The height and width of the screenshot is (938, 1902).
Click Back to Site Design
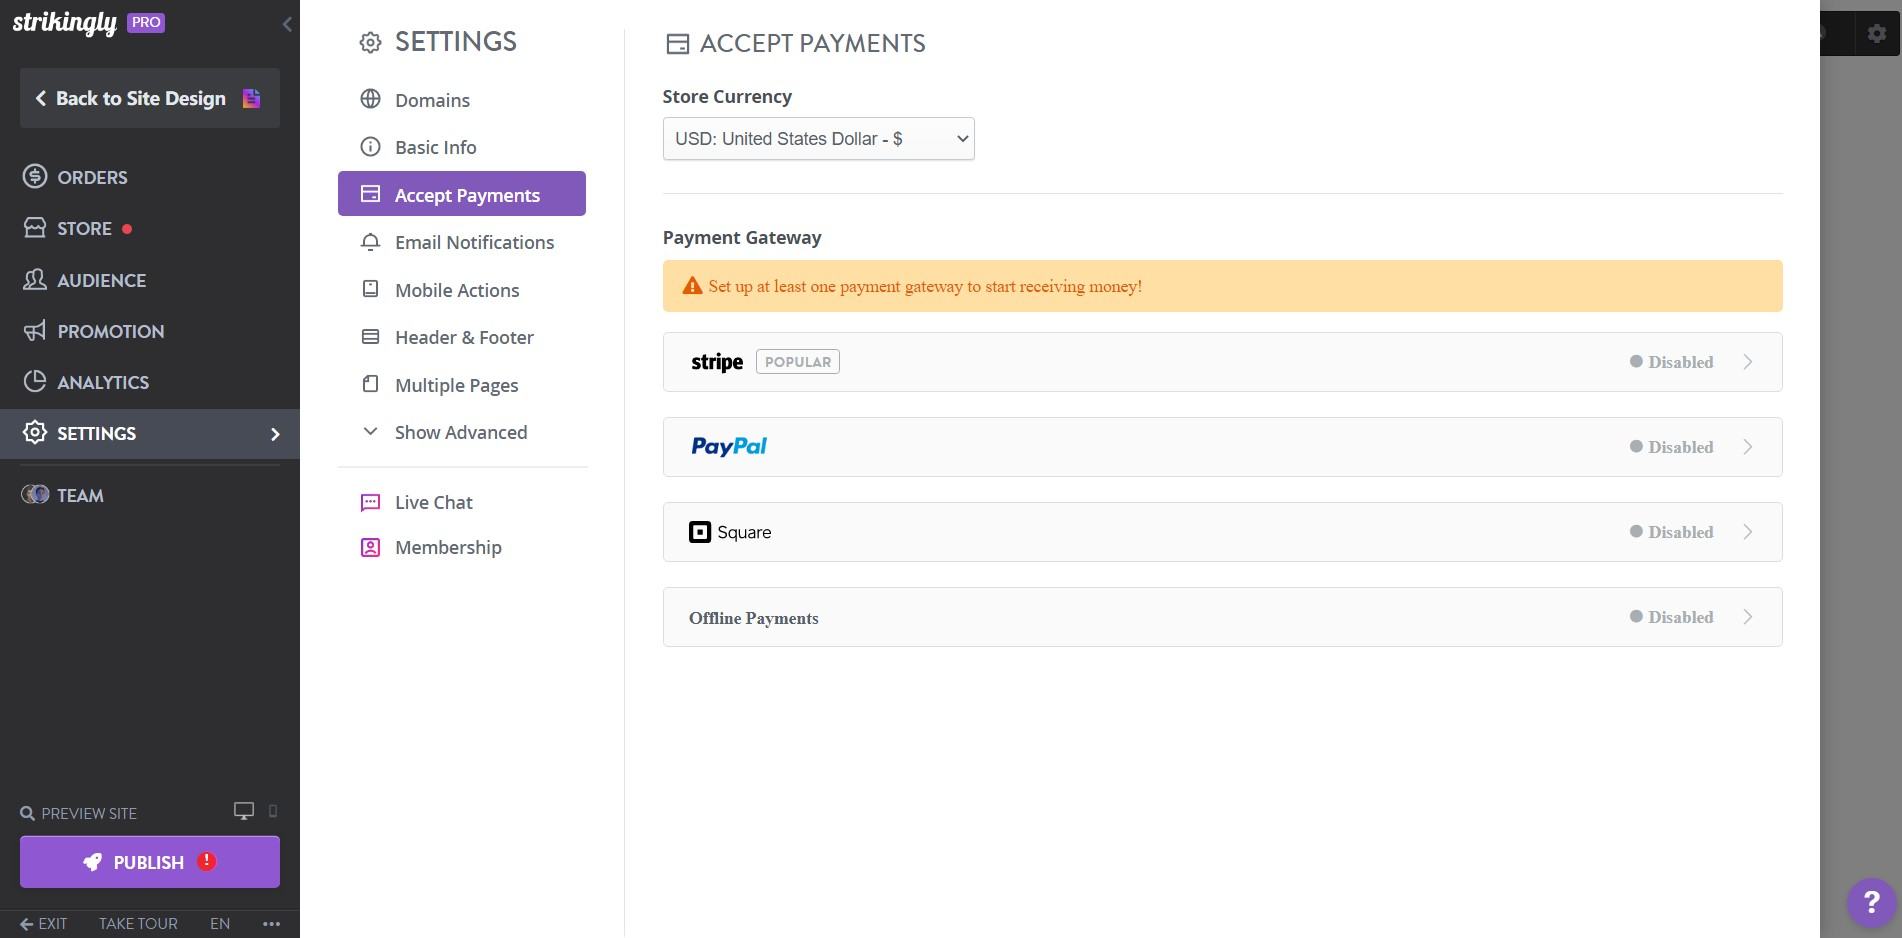(x=138, y=98)
